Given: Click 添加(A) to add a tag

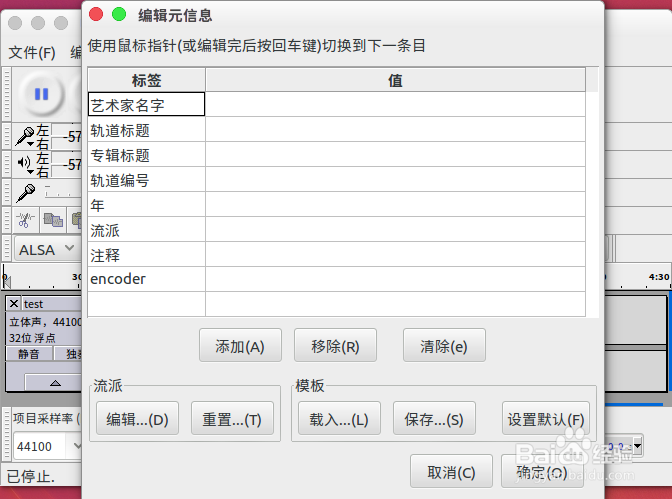Looking at the screenshot, I should tap(240, 346).
